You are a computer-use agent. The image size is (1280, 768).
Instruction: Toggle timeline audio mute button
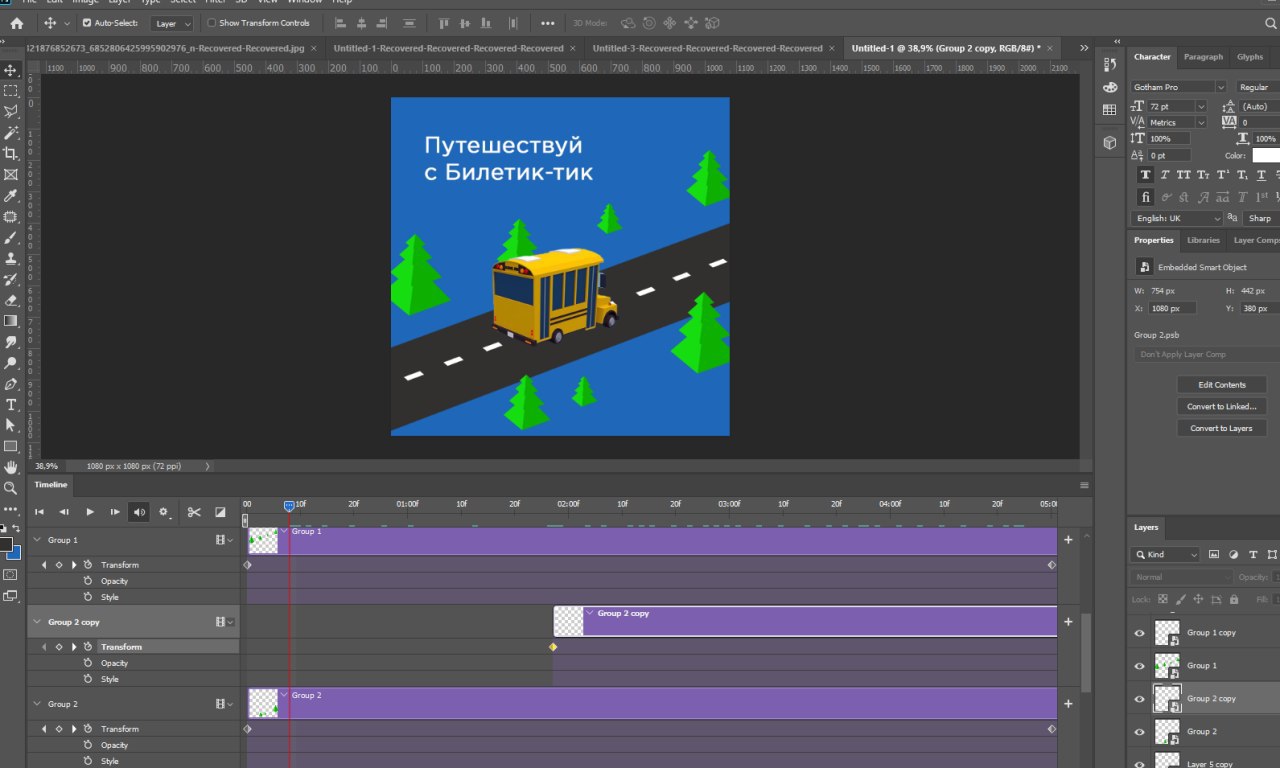[139, 512]
